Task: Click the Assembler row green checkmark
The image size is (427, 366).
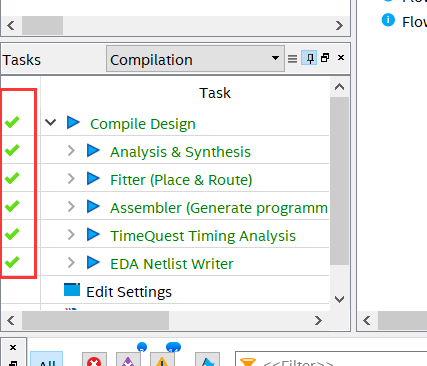Action: click(12, 206)
